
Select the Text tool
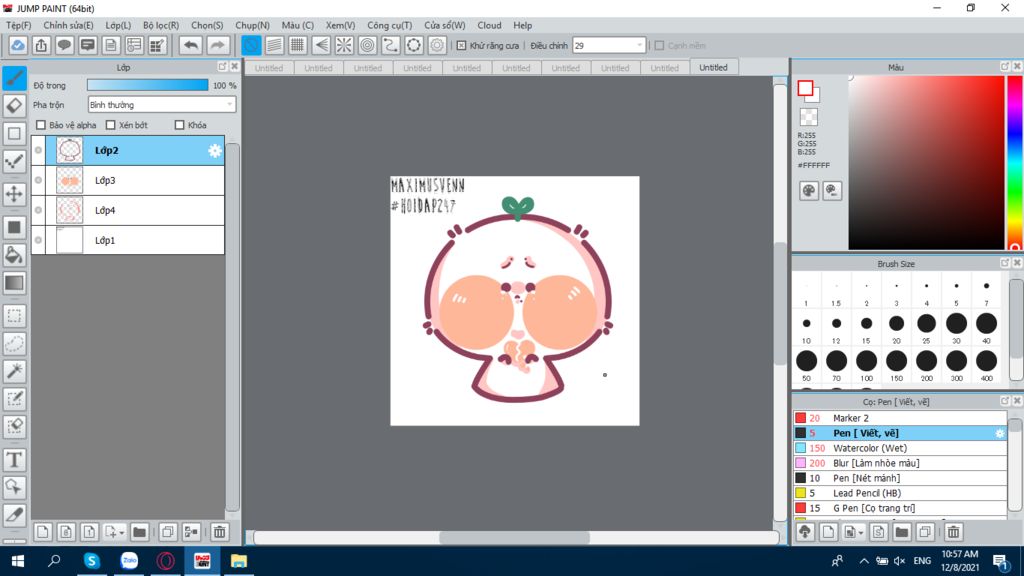14,460
